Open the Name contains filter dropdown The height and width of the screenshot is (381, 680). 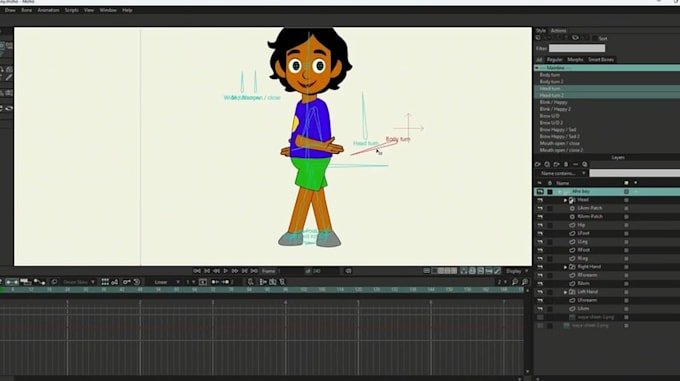562,173
